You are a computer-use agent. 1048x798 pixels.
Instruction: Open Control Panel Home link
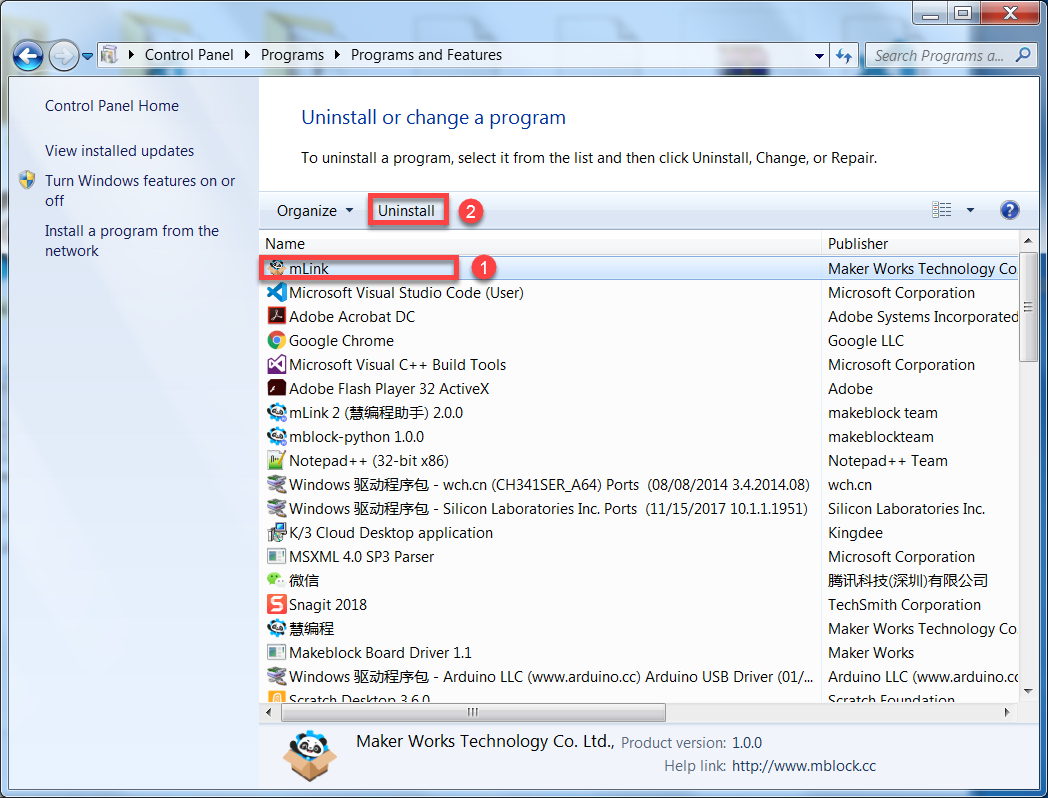click(x=112, y=106)
